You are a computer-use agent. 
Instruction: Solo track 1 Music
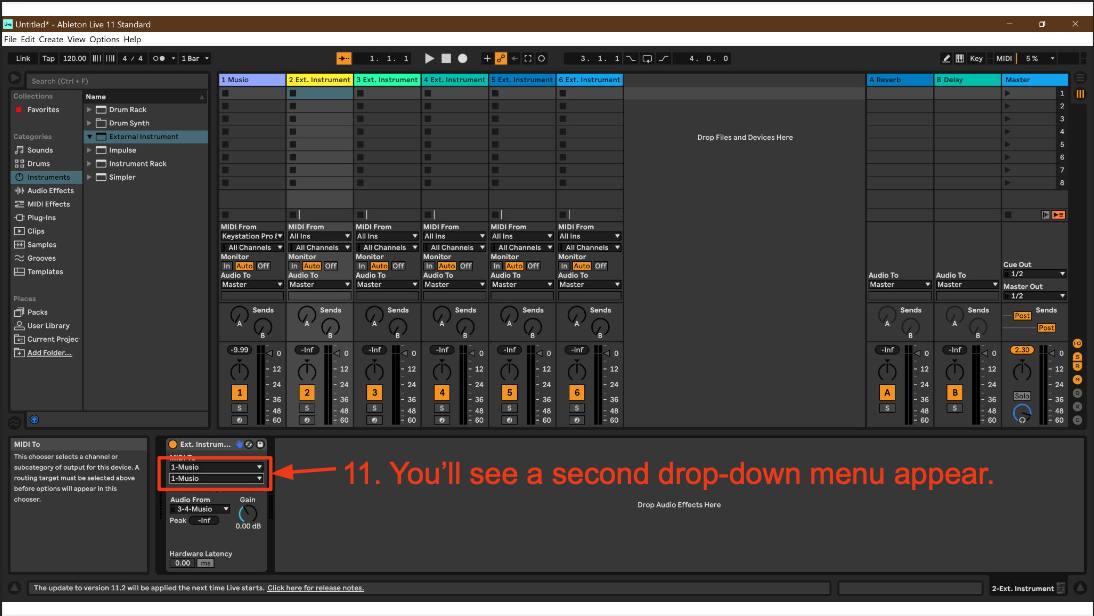click(x=239, y=408)
